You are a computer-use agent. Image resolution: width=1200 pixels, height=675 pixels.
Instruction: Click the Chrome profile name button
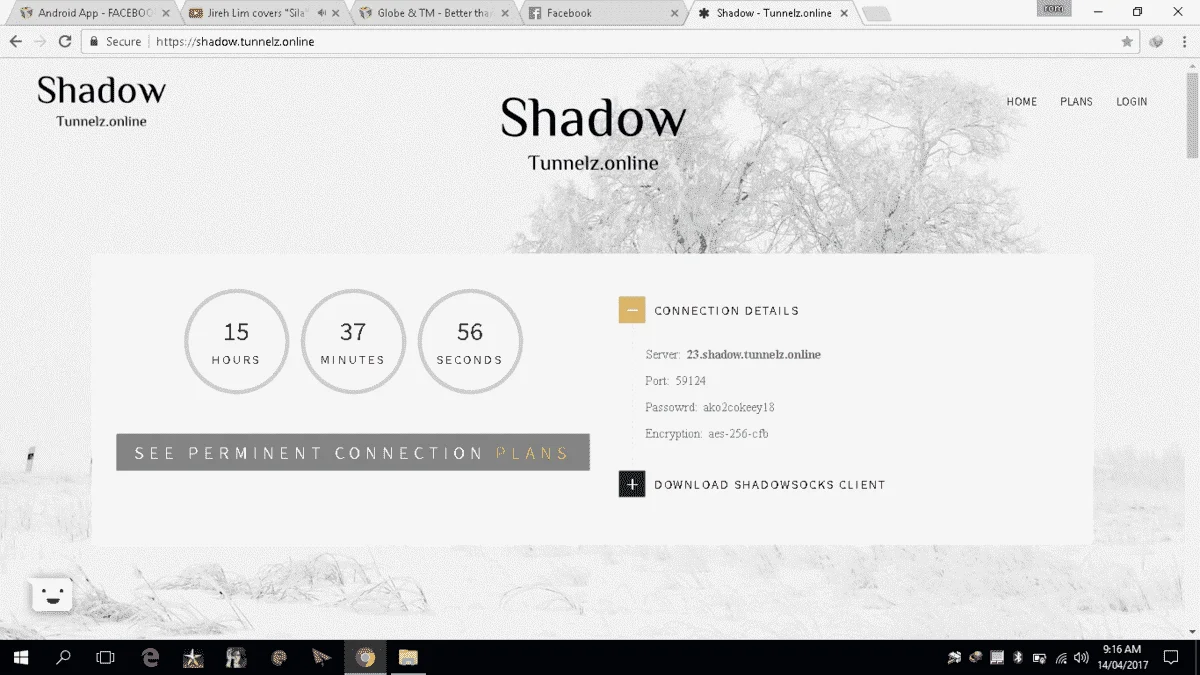pos(1055,9)
